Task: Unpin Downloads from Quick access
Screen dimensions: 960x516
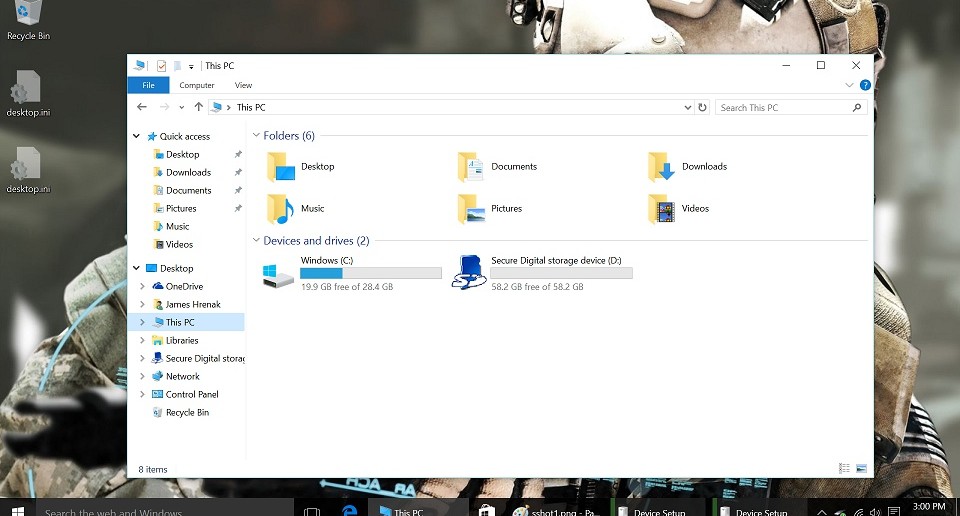Action: click(238, 173)
